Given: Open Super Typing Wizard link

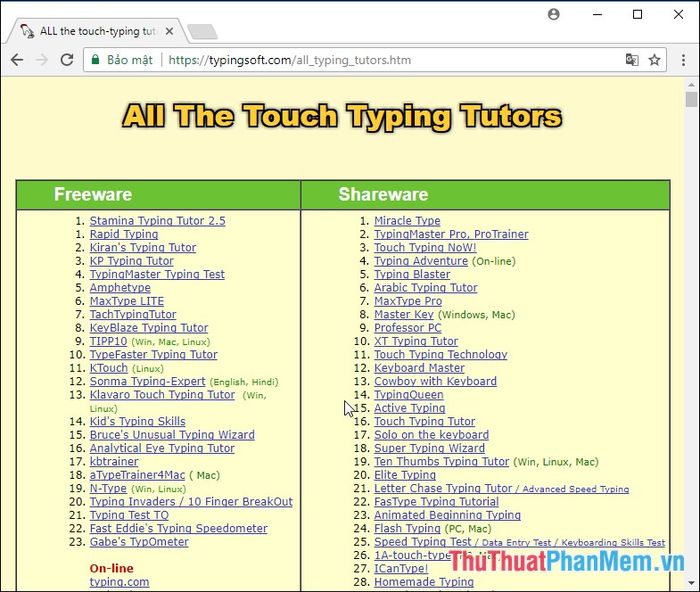Looking at the screenshot, I should point(429,448).
